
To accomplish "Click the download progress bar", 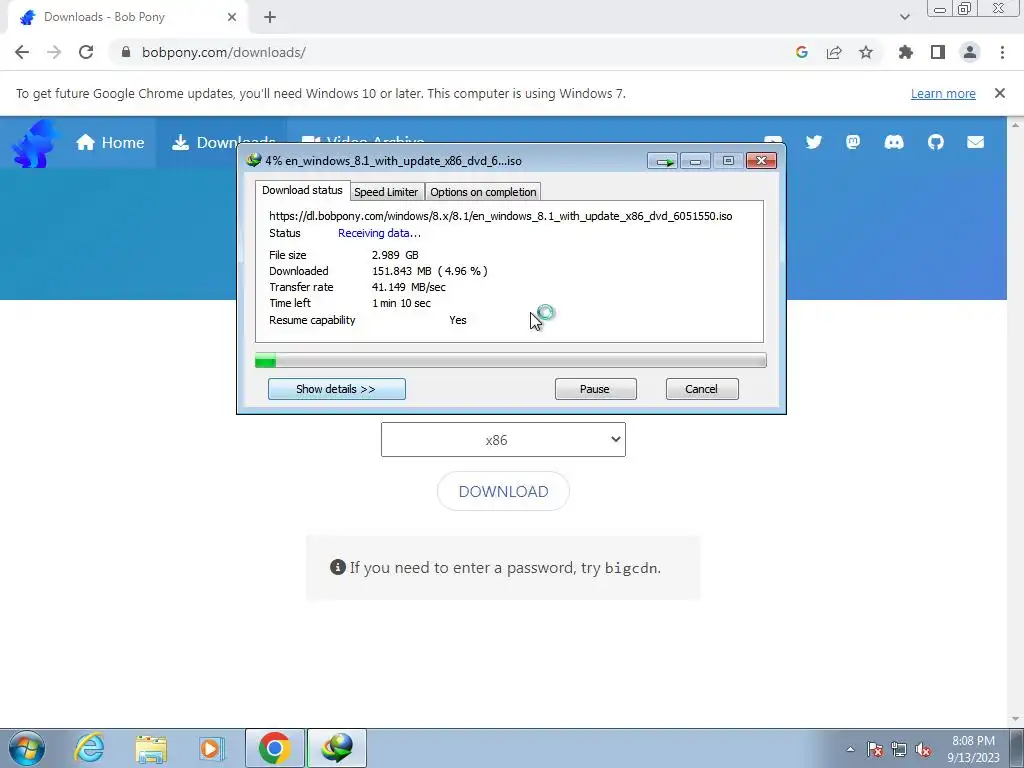I will [510, 360].
